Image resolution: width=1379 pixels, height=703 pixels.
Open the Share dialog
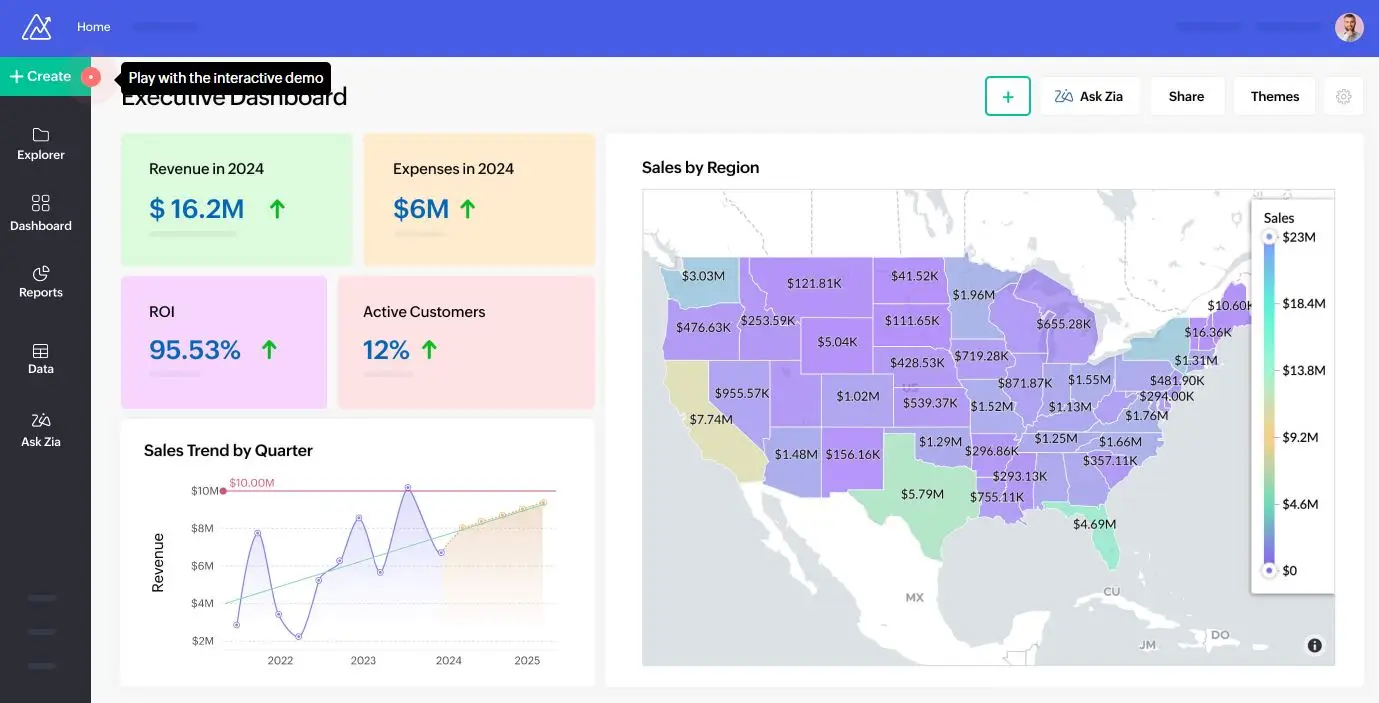[1186, 96]
